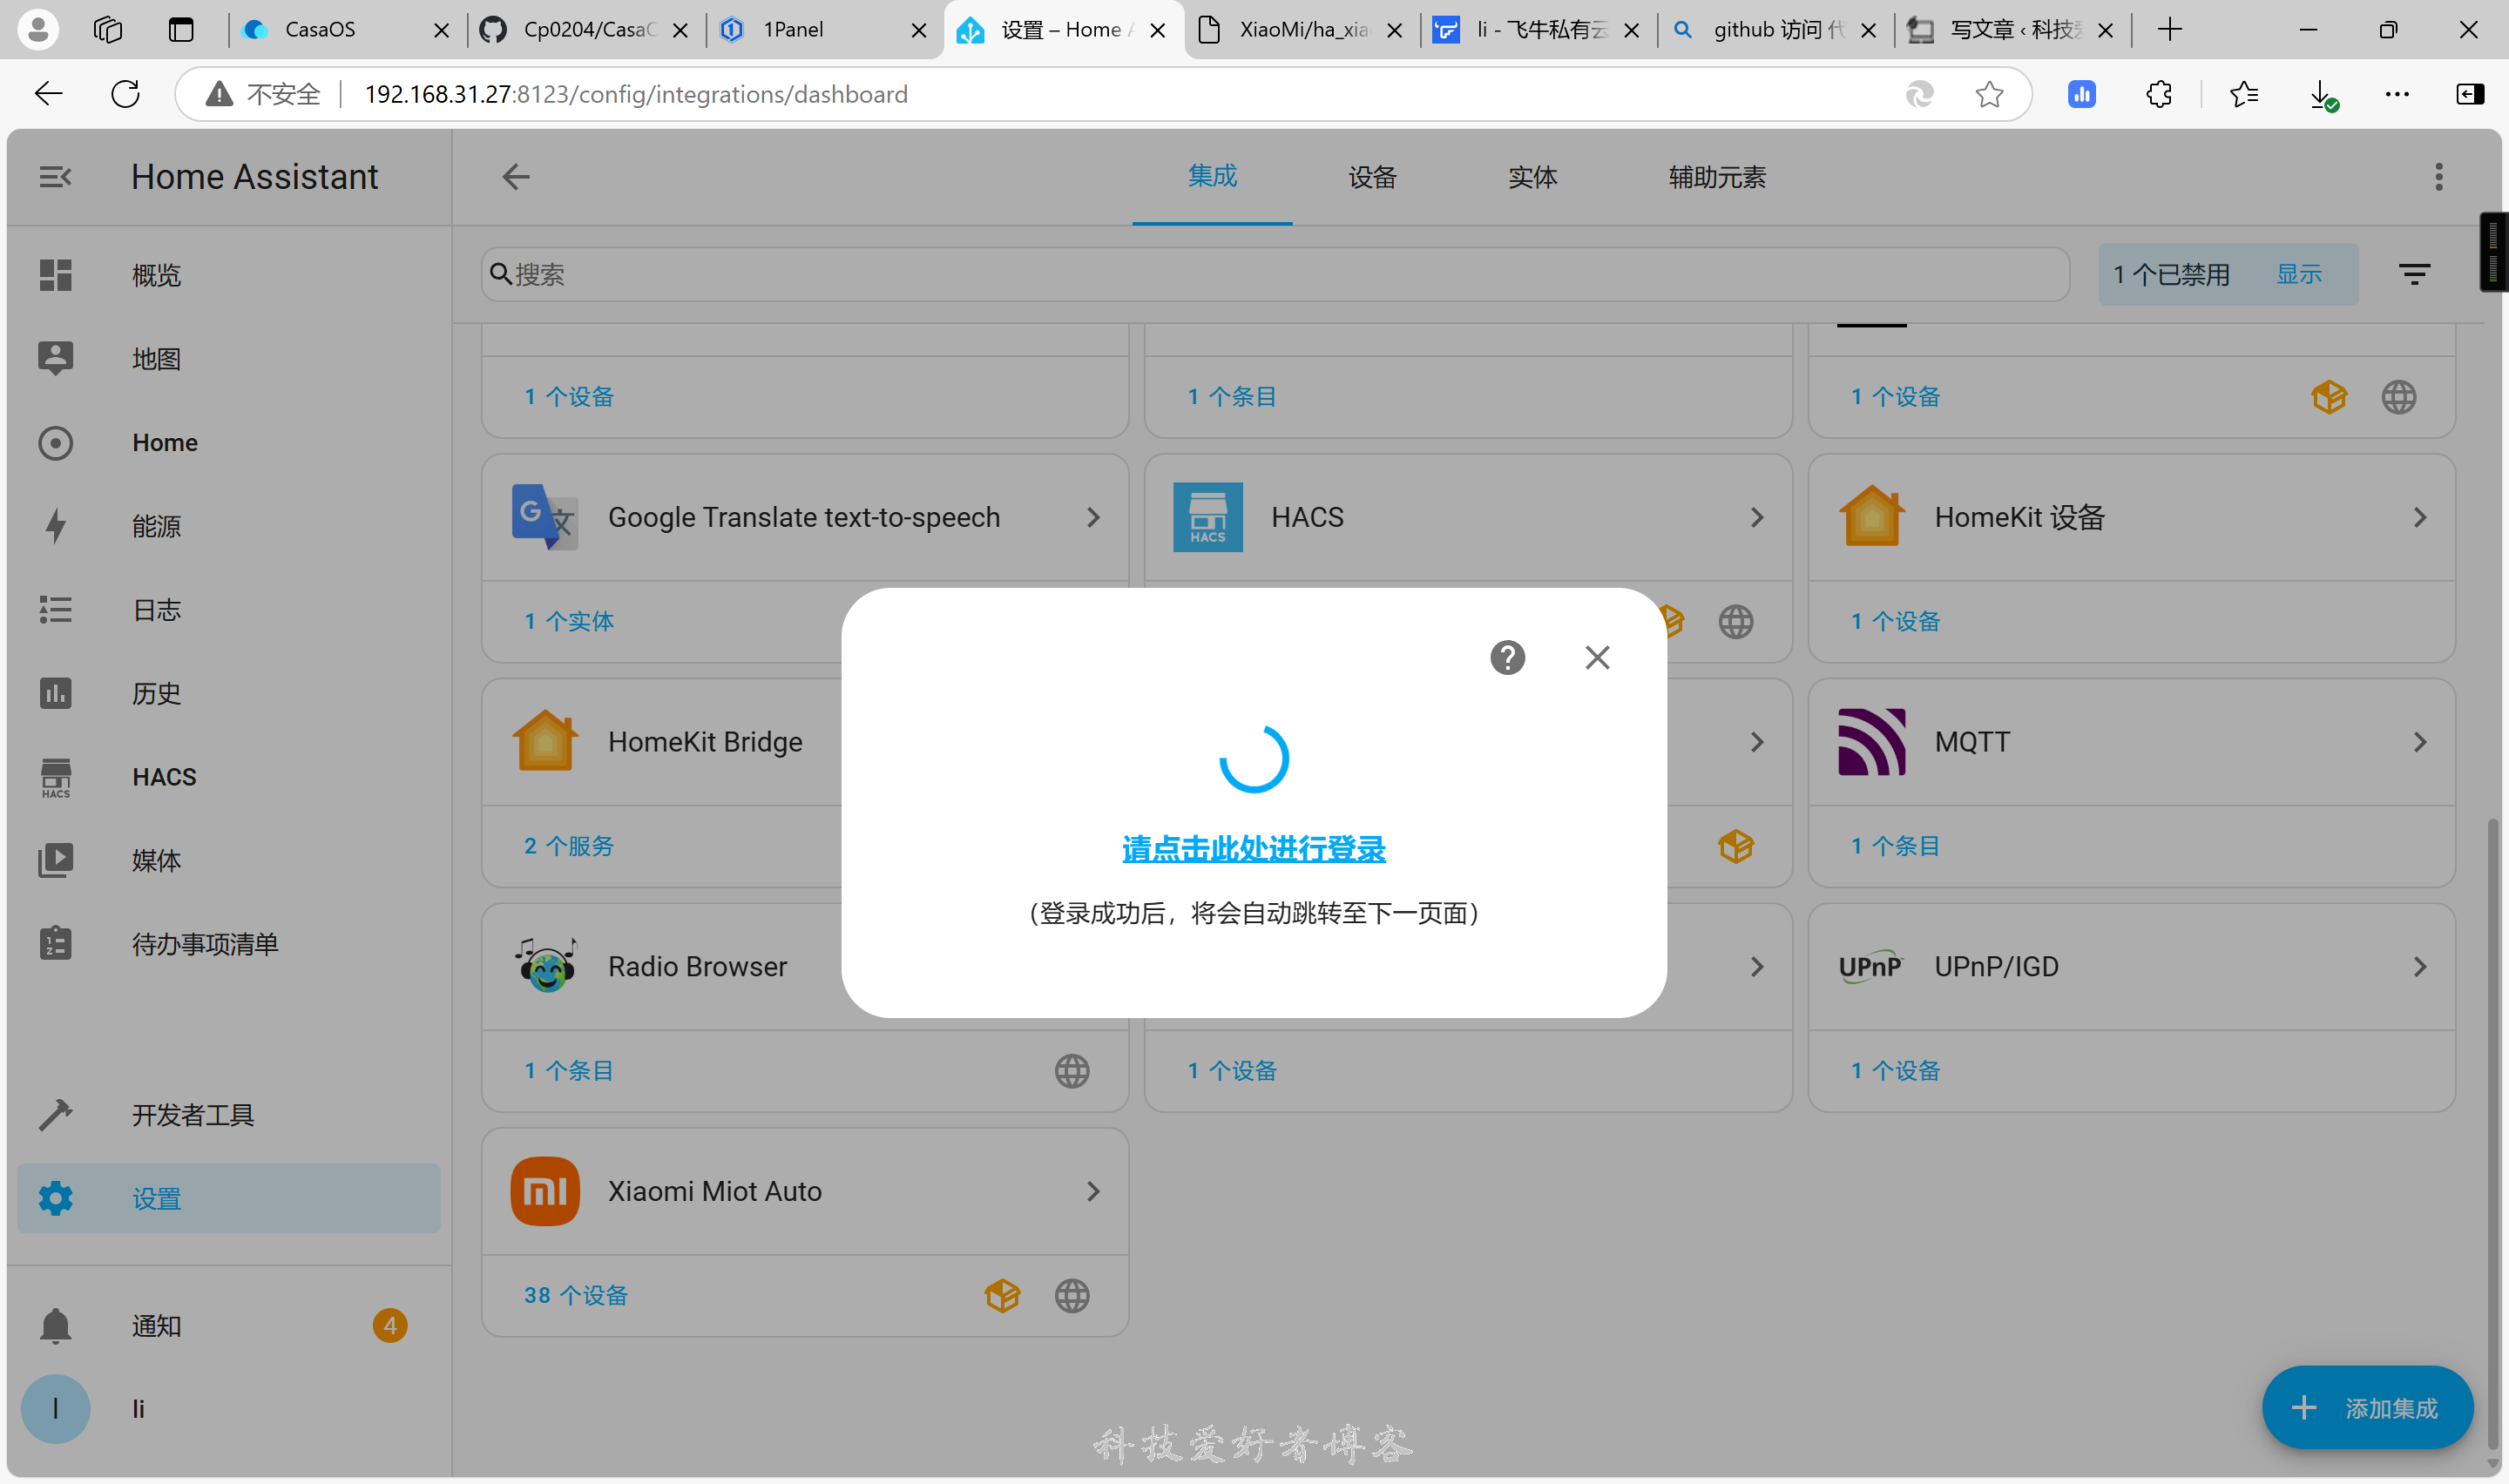
Task: Open 38 个设备 of Xiaomi Miot Auto
Action: coord(576,1295)
